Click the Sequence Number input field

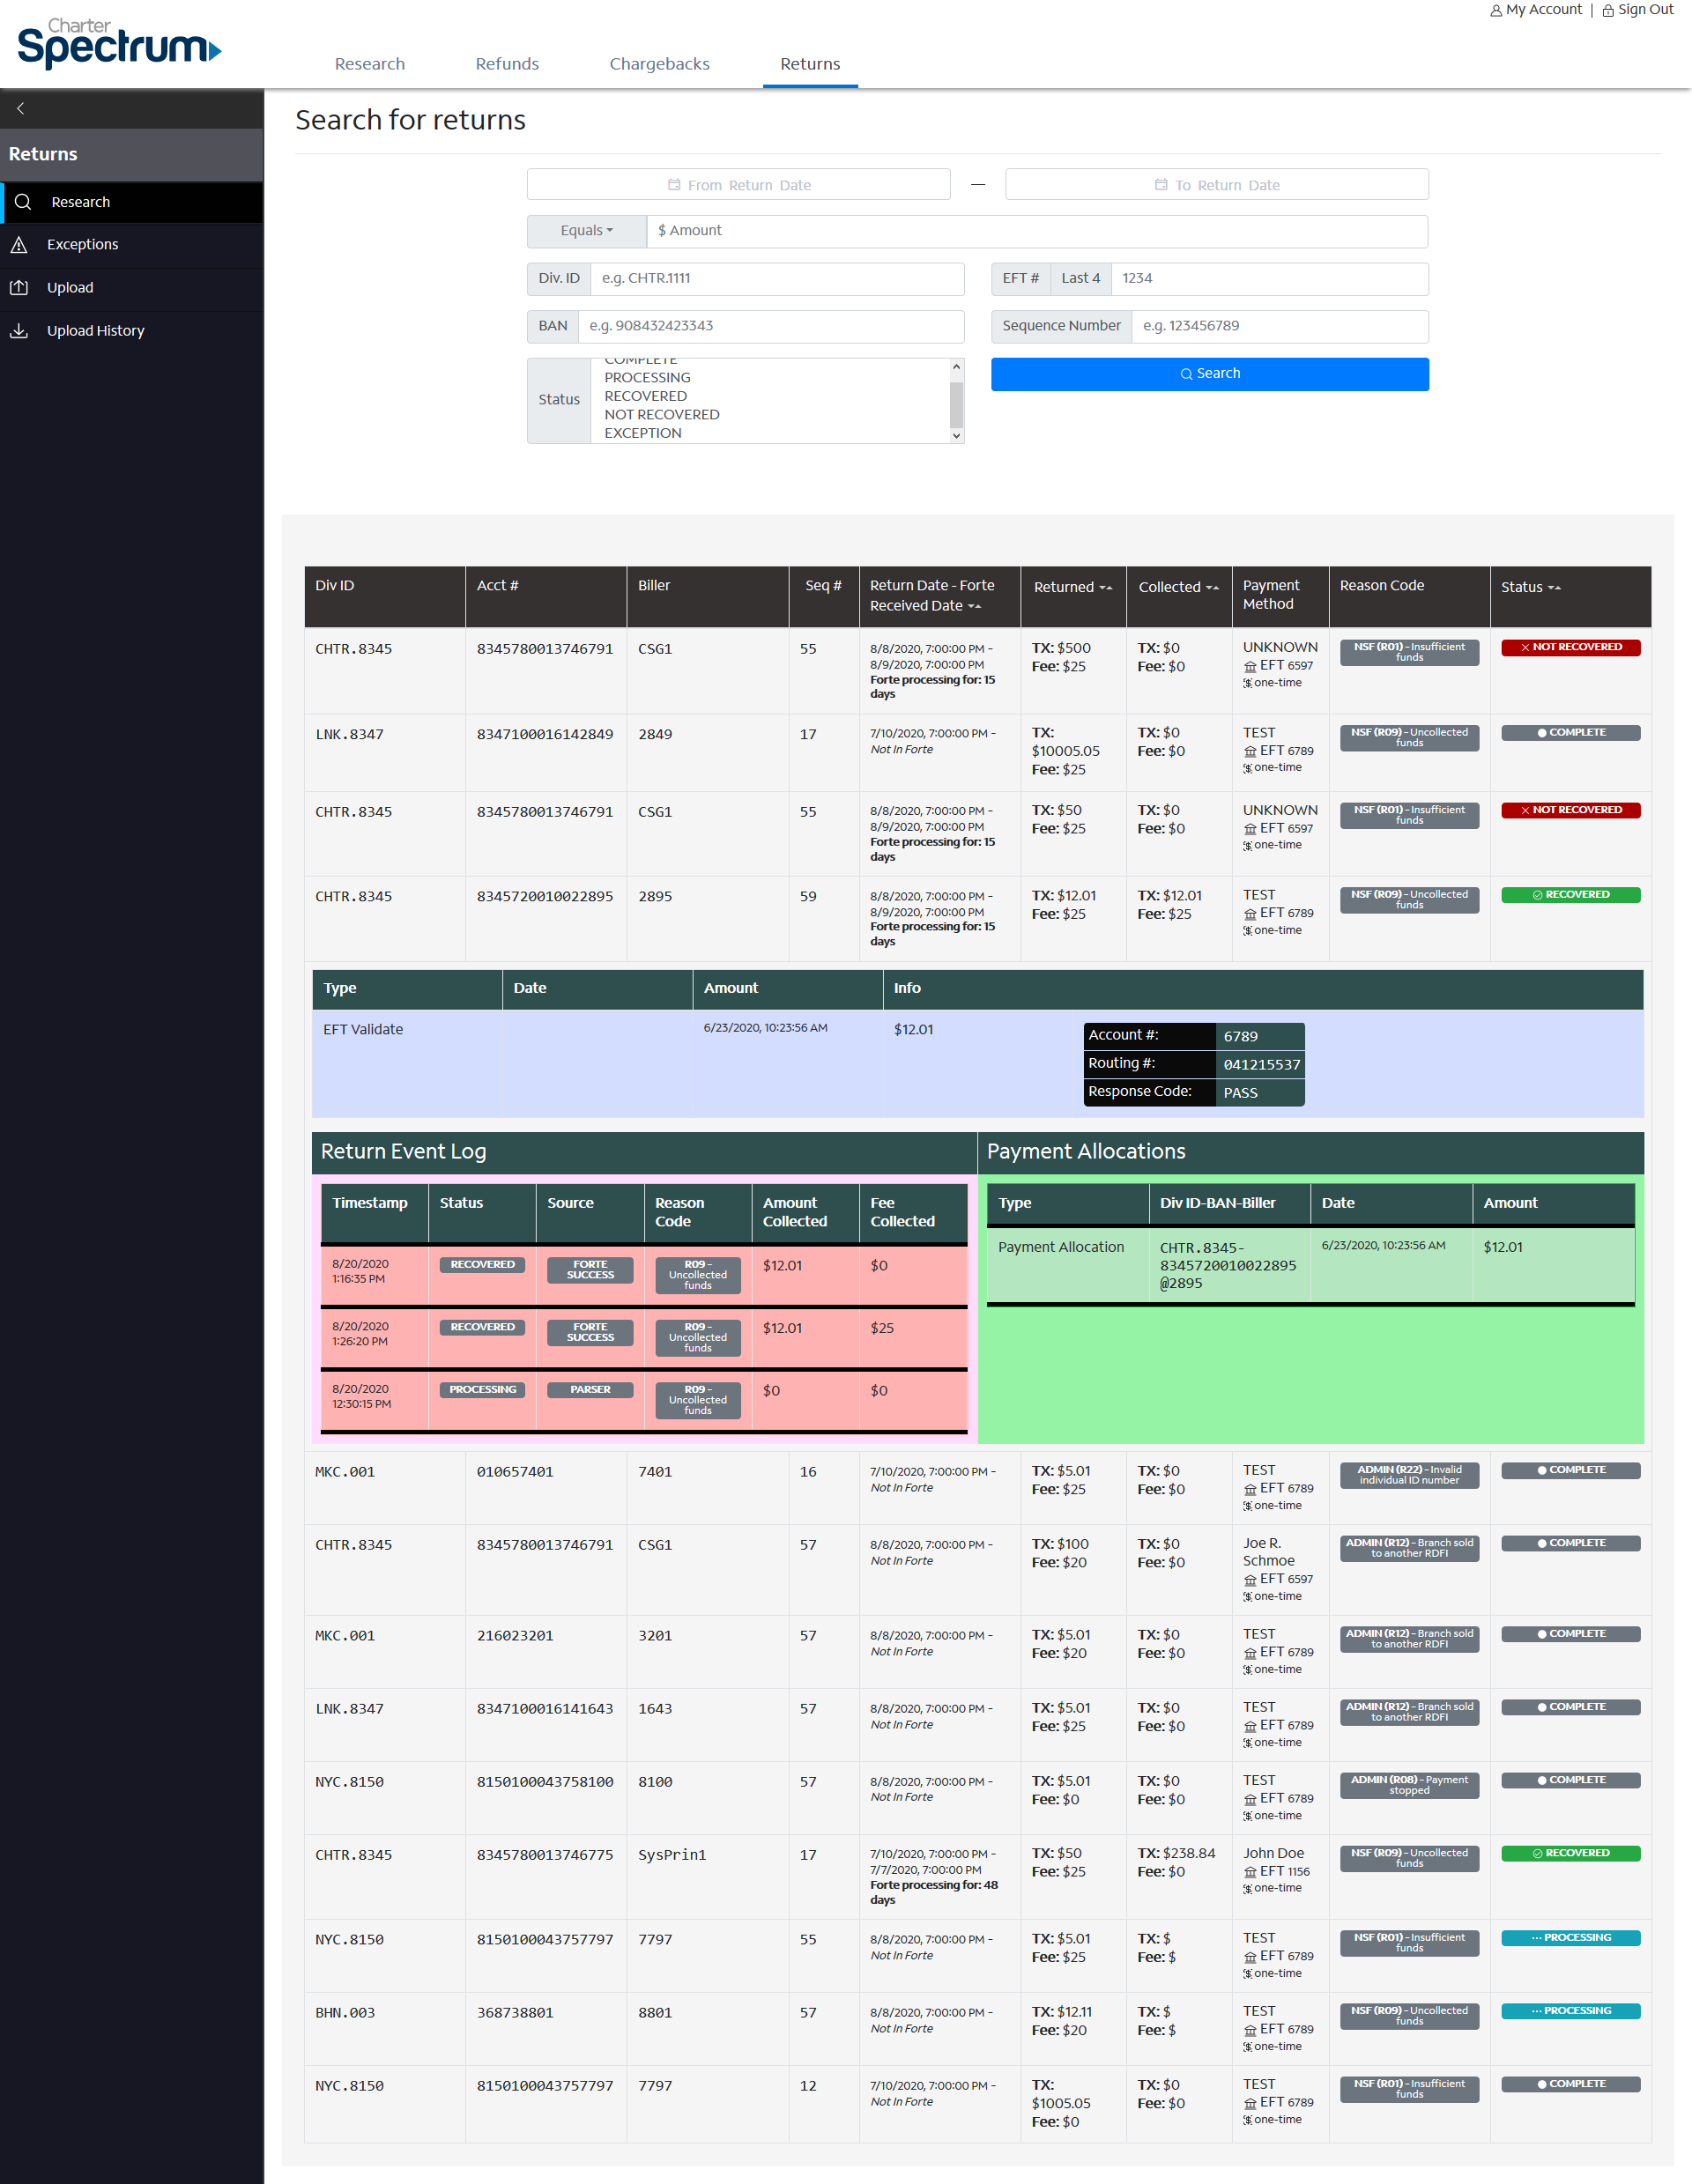tap(1279, 326)
